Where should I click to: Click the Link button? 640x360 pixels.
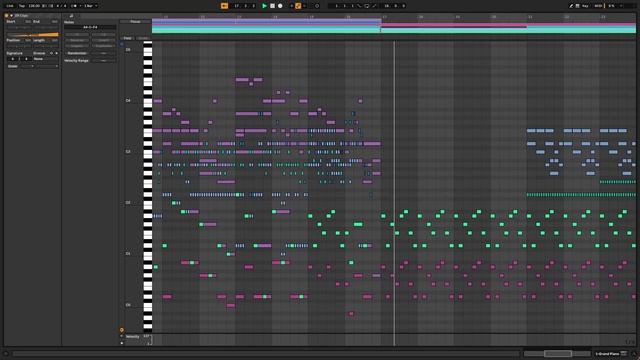(x=10, y=6)
